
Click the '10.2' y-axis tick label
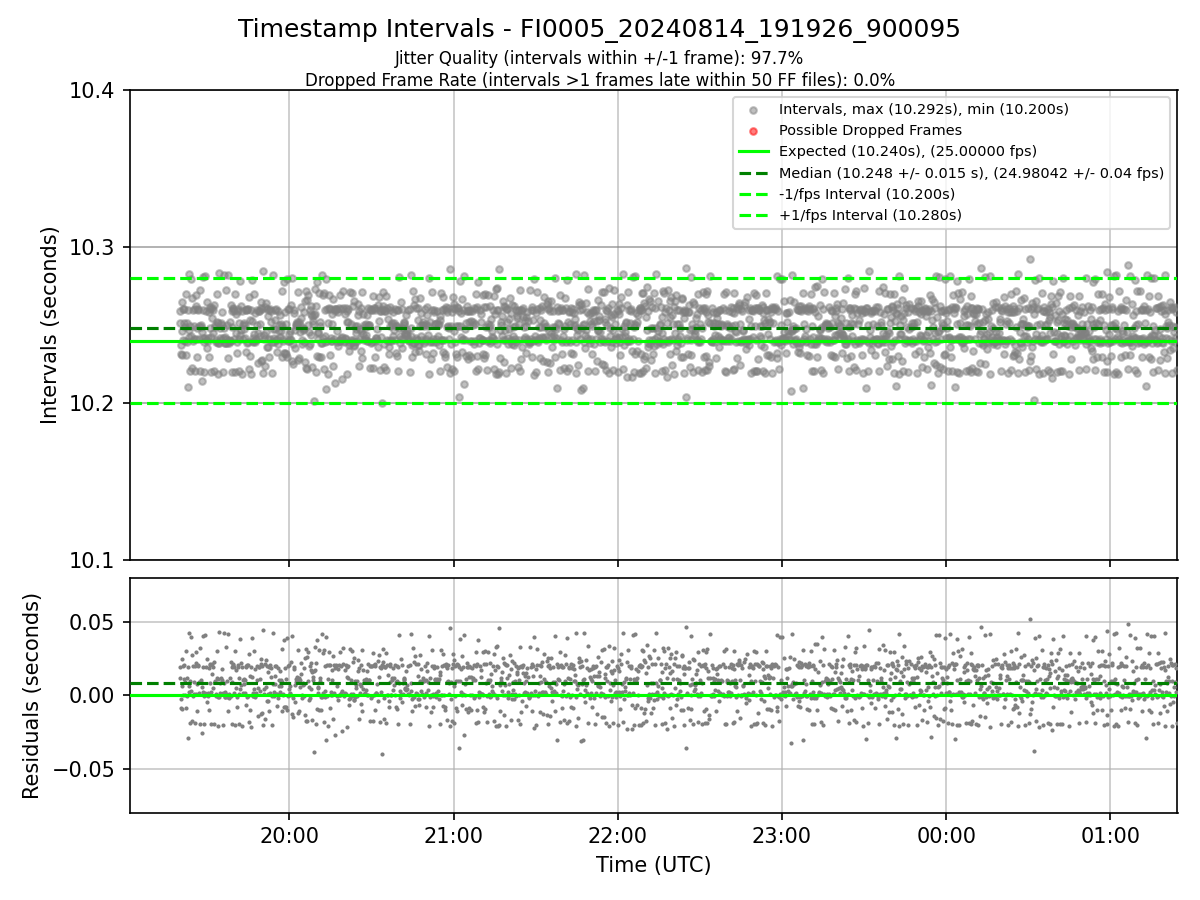tap(93, 404)
